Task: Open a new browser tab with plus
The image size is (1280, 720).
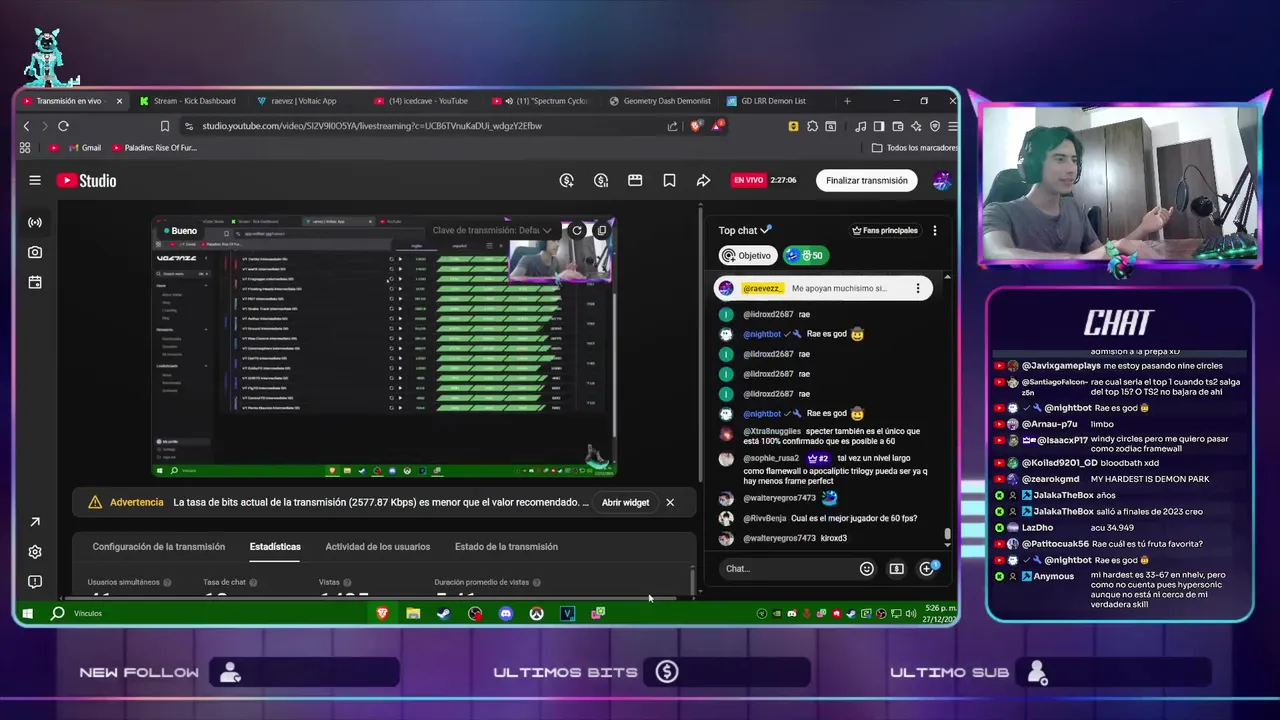Action: [847, 101]
